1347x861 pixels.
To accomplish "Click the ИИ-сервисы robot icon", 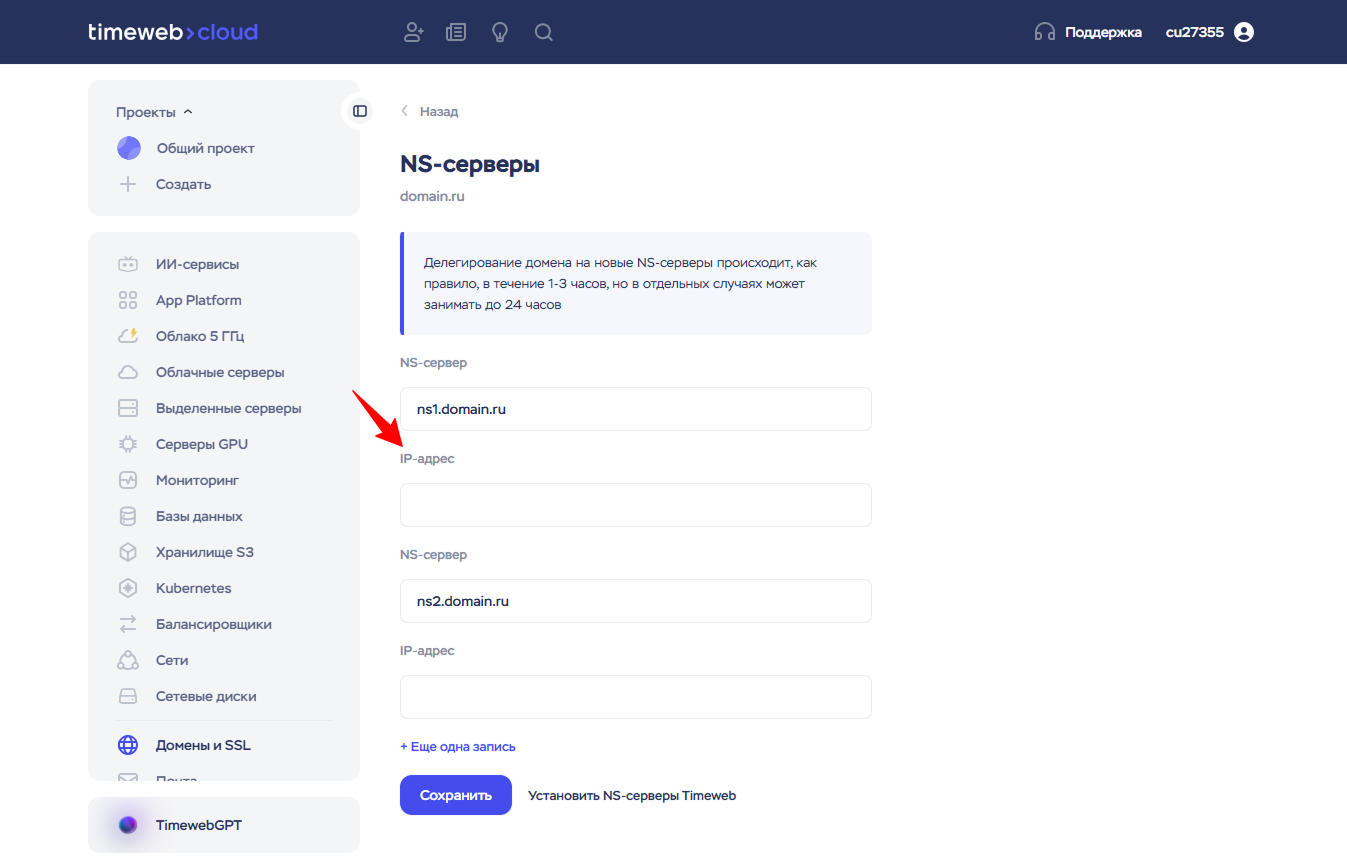I will click(x=128, y=264).
